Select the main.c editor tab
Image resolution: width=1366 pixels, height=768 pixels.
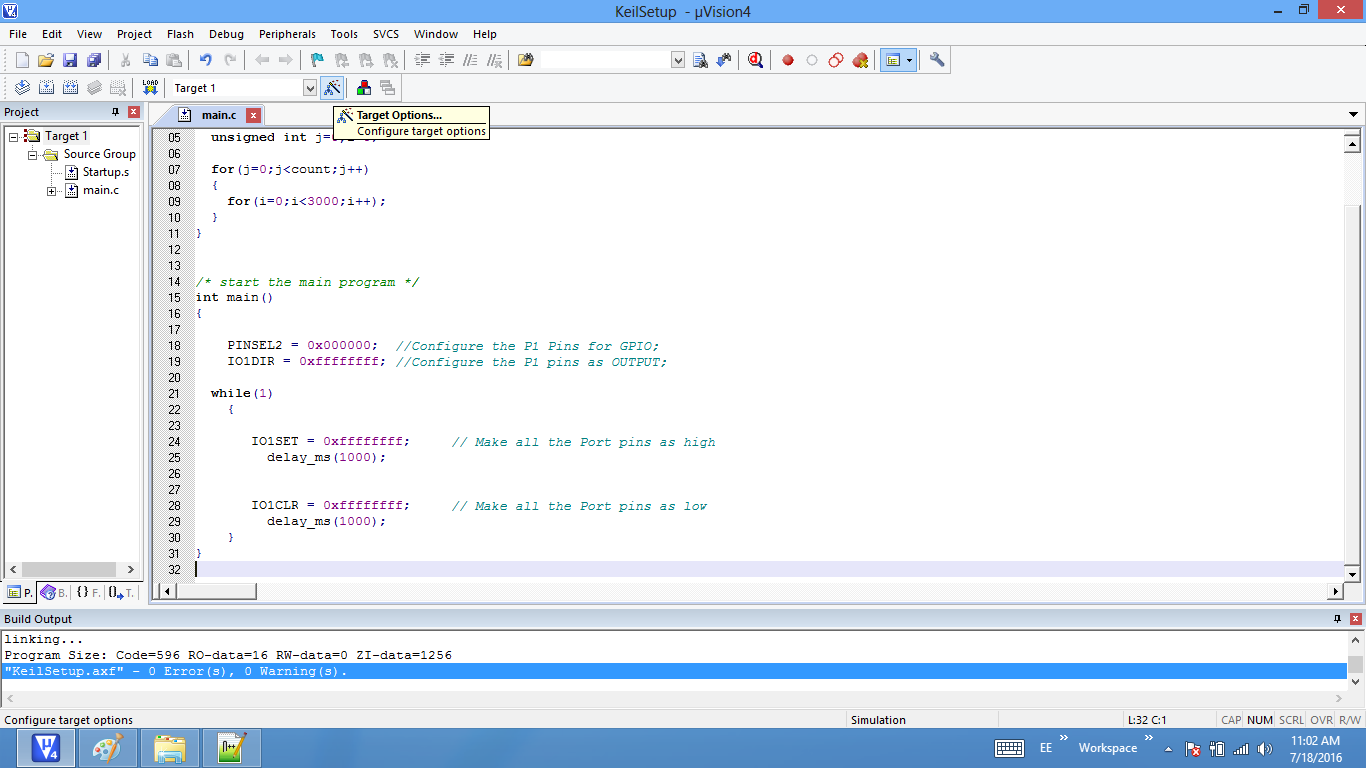point(210,115)
